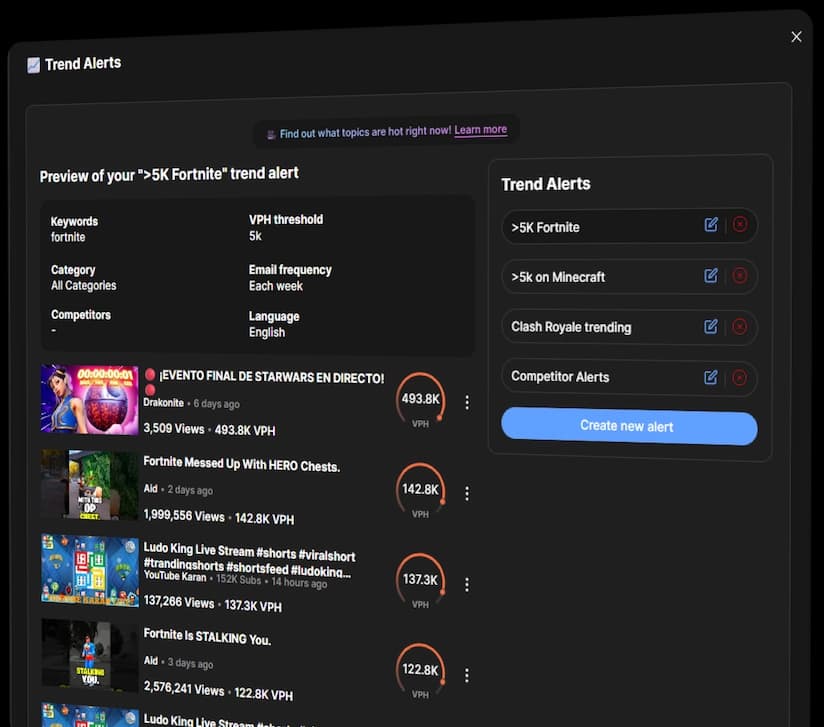
Task: Close the Trend Alerts dialog
Action: (x=796, y=37)
